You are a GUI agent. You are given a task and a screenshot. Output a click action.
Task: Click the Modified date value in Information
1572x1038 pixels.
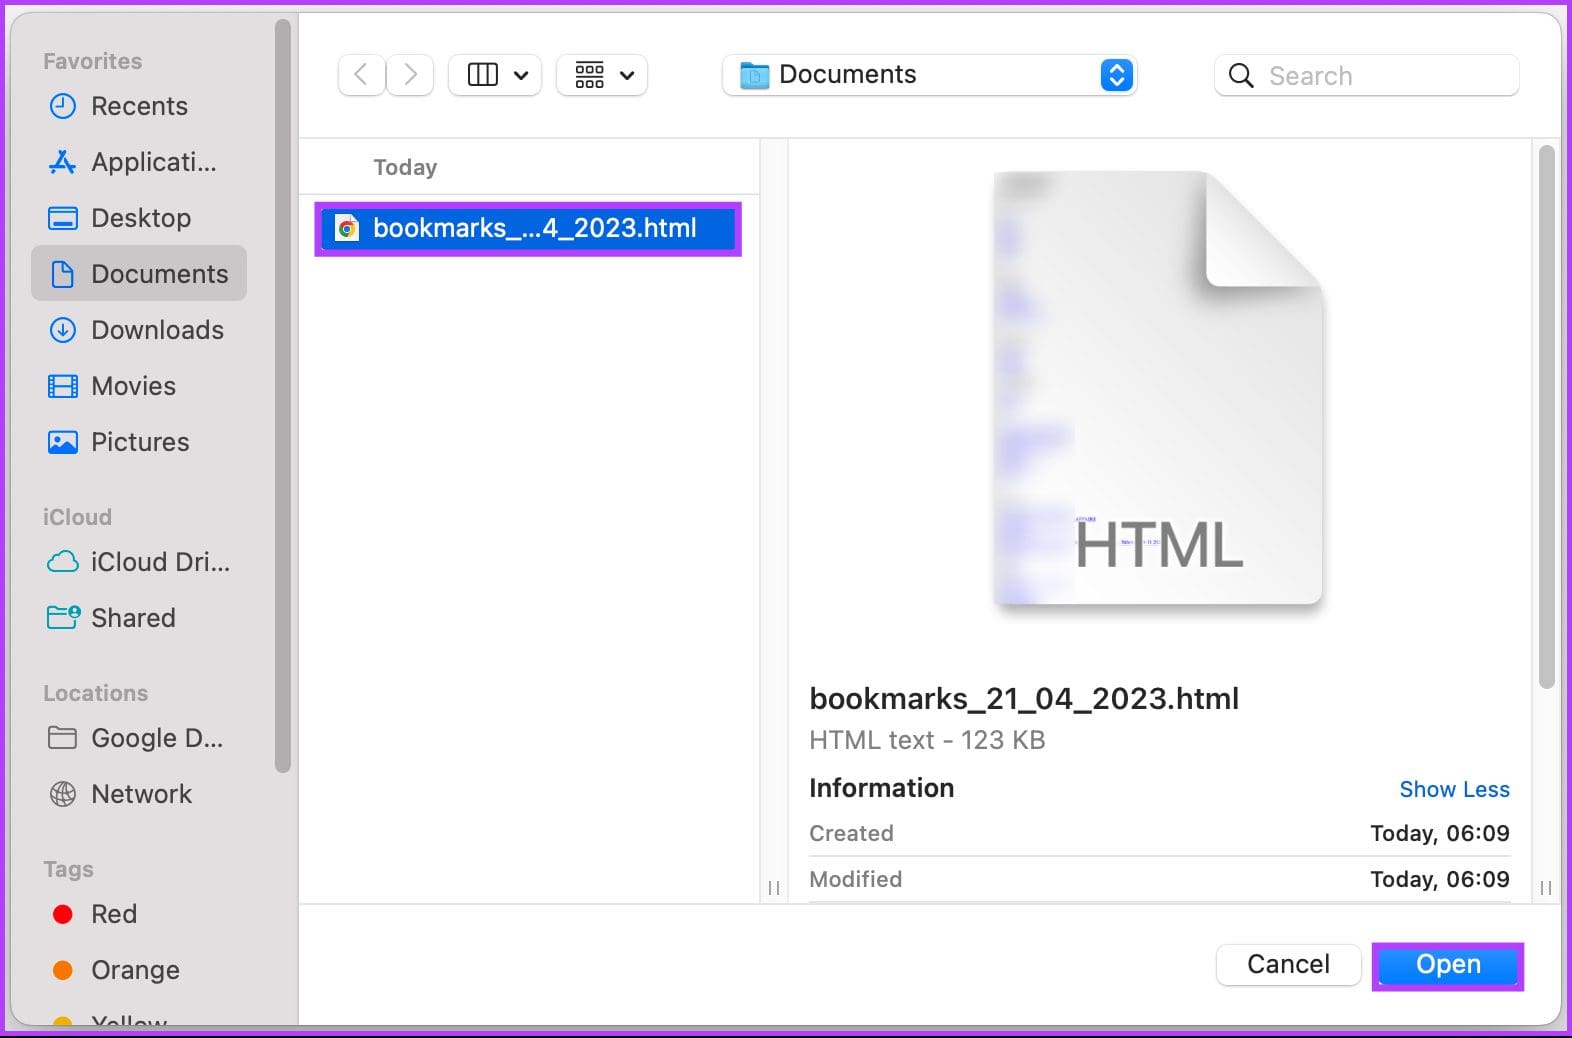click(1439, 879)
